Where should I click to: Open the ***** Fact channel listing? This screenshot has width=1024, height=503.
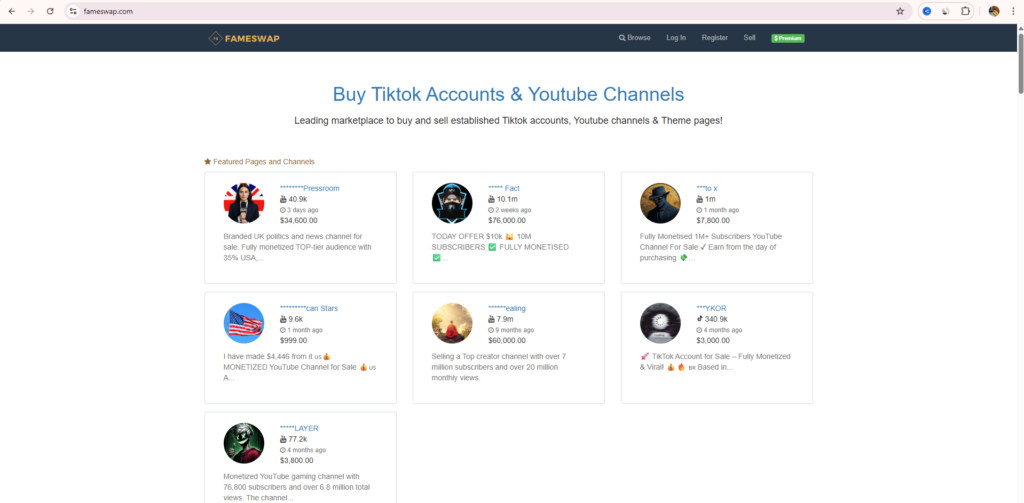503,188
